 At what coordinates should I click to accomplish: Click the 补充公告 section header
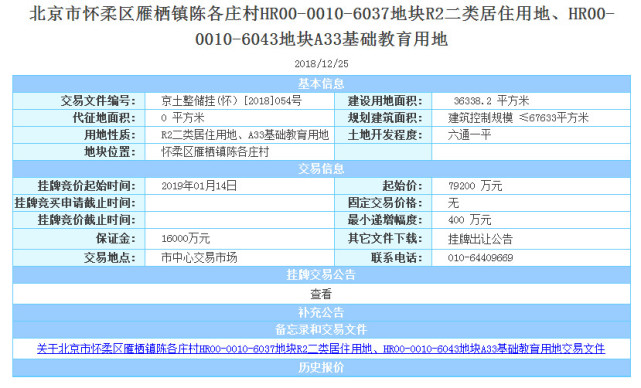[321, 313]
